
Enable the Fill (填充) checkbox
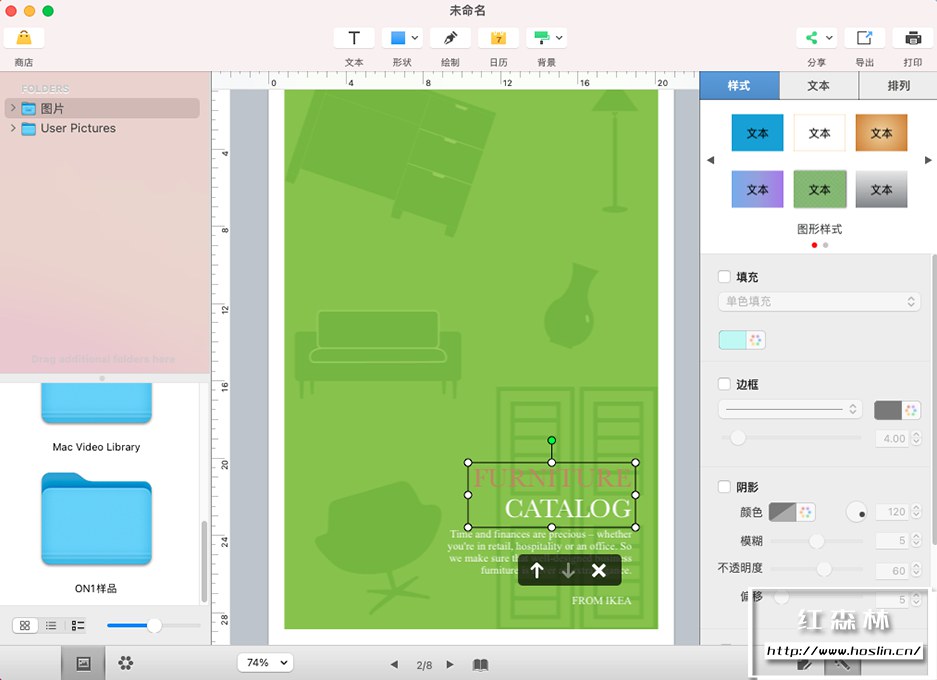724,277
